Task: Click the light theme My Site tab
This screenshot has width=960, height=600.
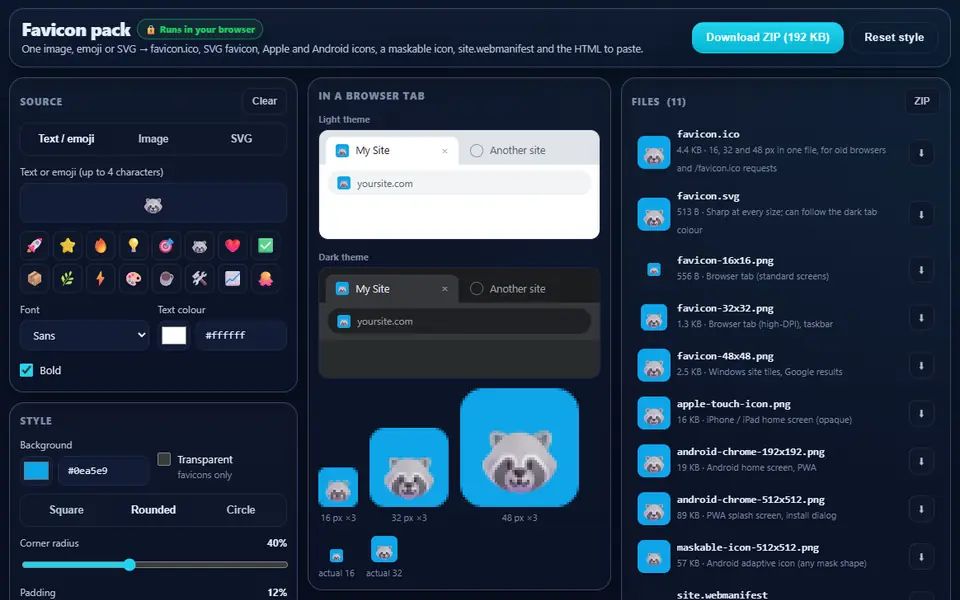Action: tap(392, 151)
